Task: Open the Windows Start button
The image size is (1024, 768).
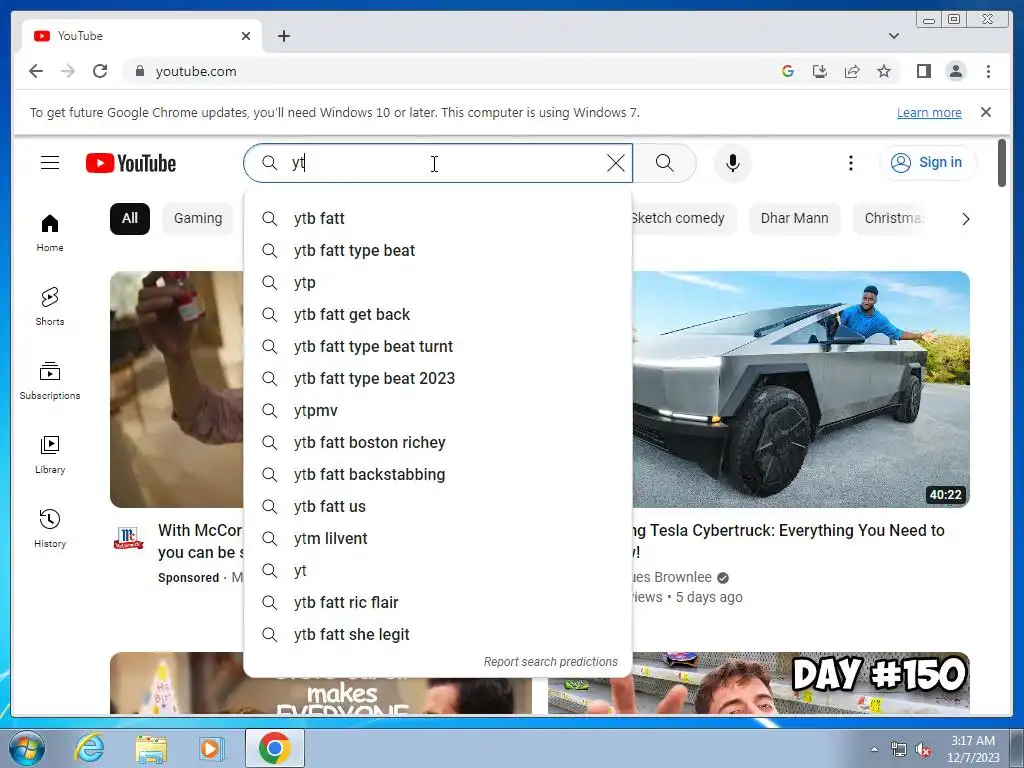Action: (x=27, y=748)
